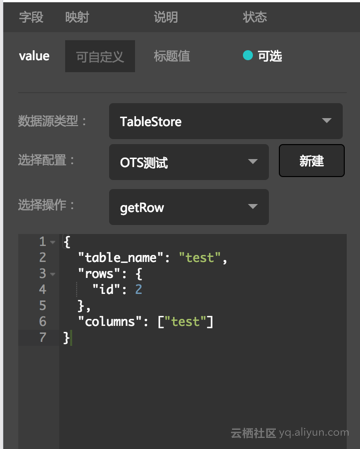Screen dimensions: 360x449
Task: Click the 说明 column header
Action: click(166, 17)
